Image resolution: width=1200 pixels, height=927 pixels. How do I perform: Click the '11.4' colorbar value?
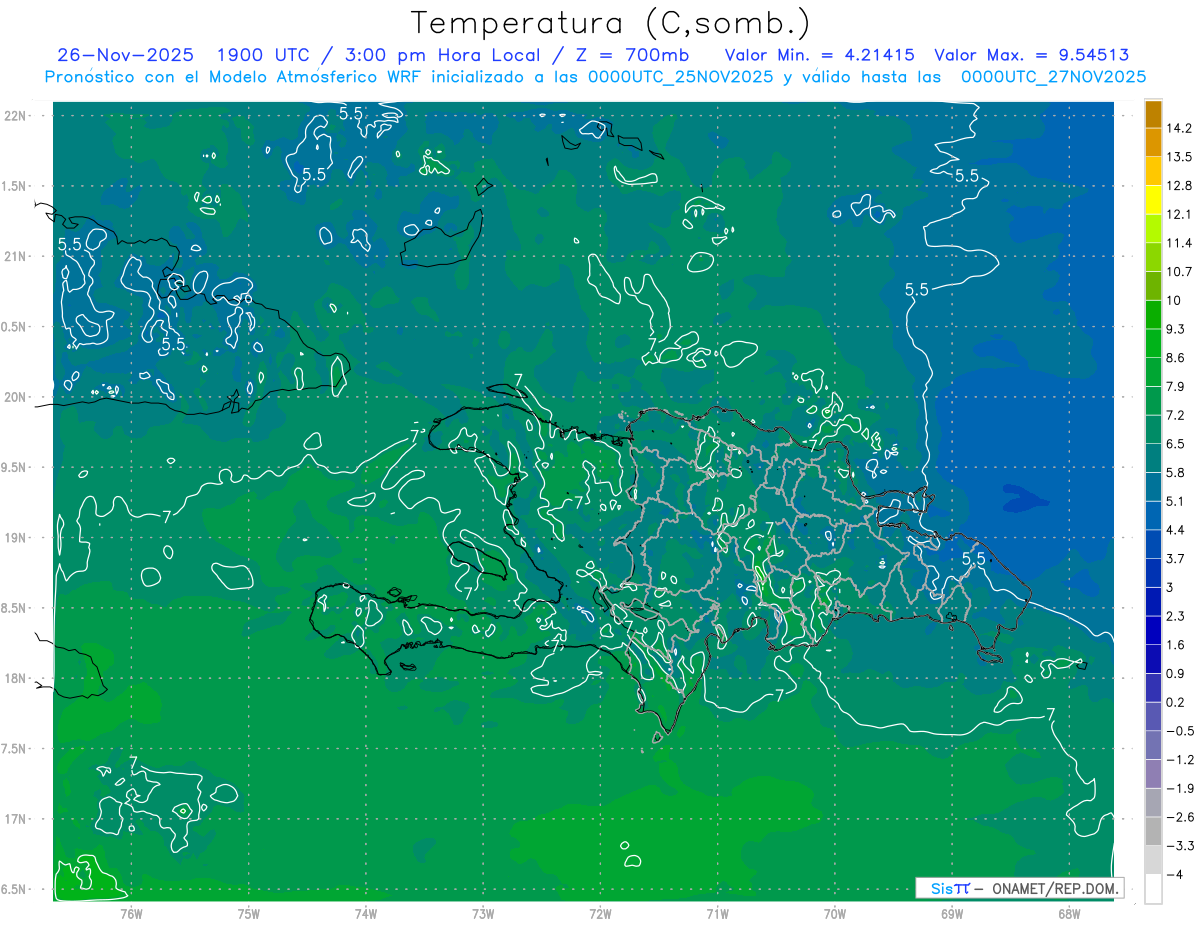point(1179,243)
